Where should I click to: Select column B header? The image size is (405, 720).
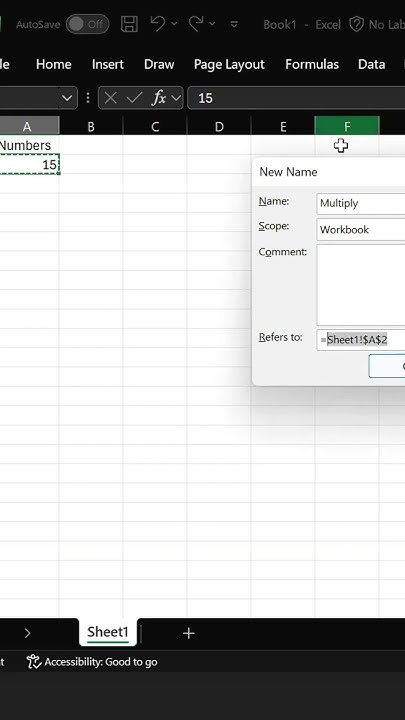(x=91, y=126)
